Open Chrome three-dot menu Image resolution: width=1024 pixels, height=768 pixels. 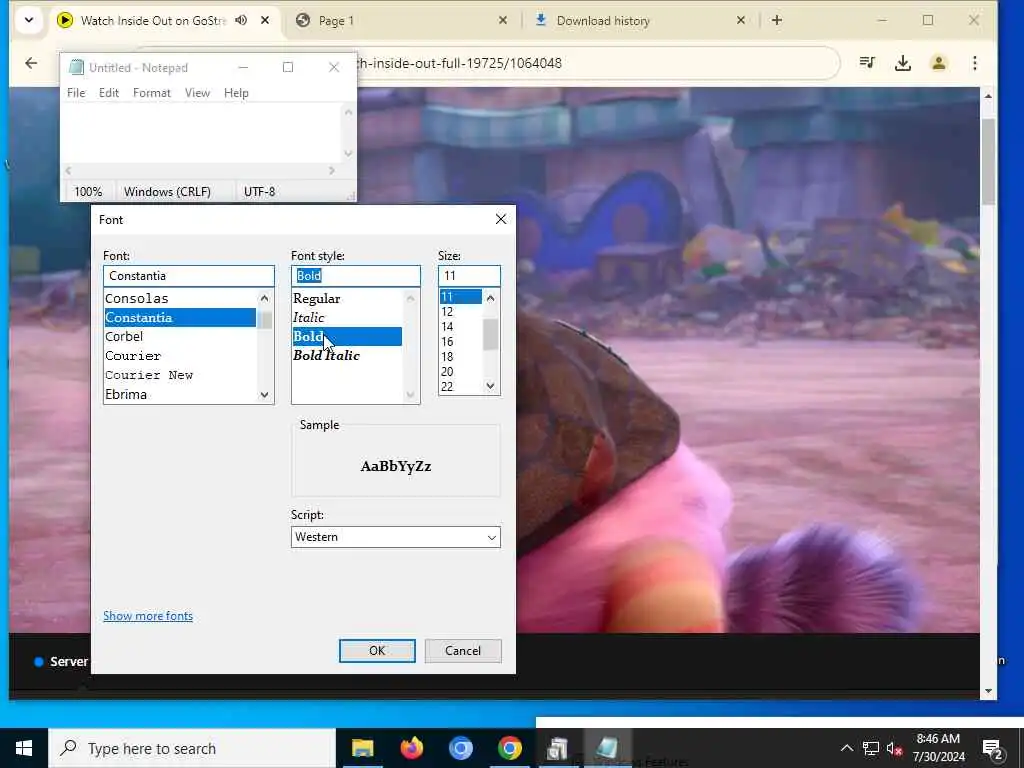point(974,63)
